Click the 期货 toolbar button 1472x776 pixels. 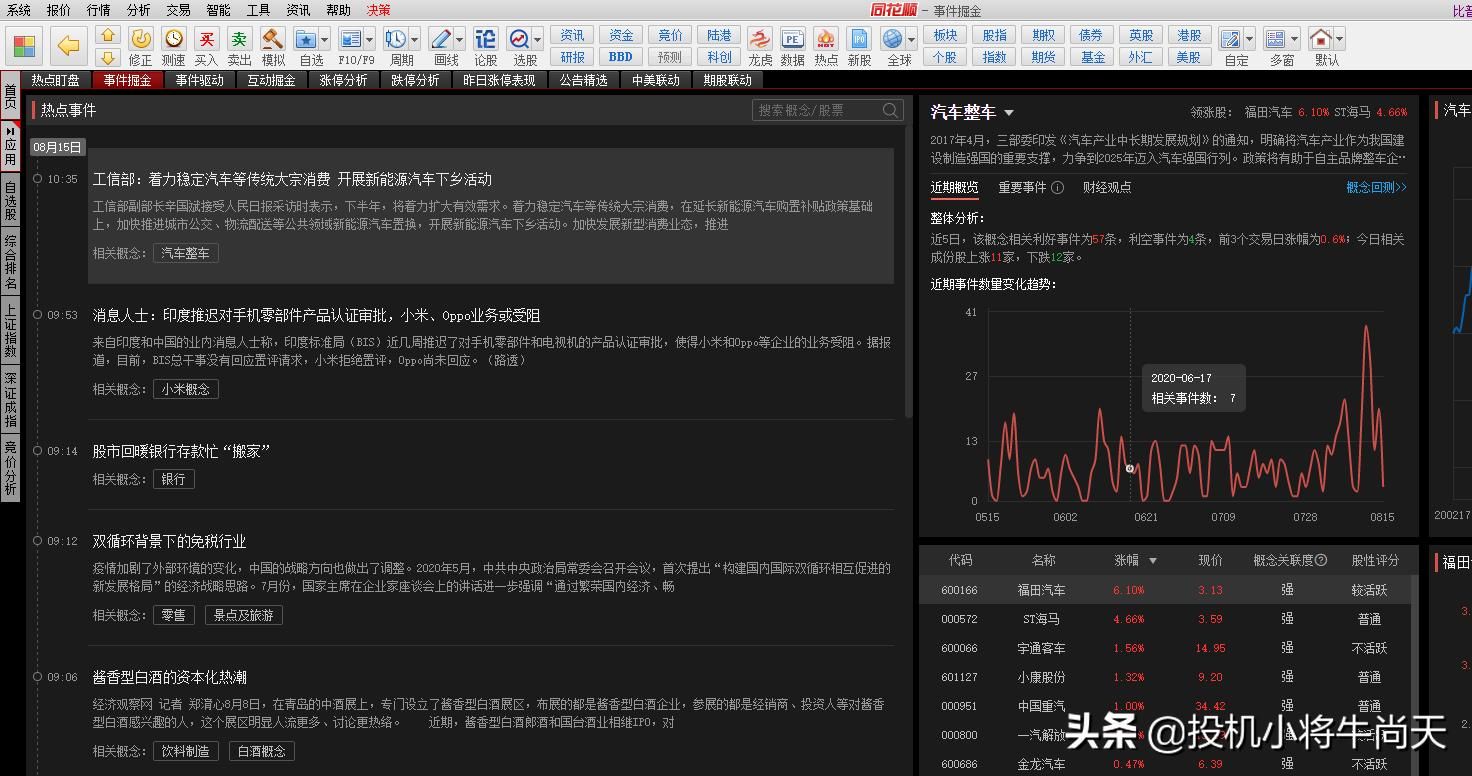point(1043,57)
